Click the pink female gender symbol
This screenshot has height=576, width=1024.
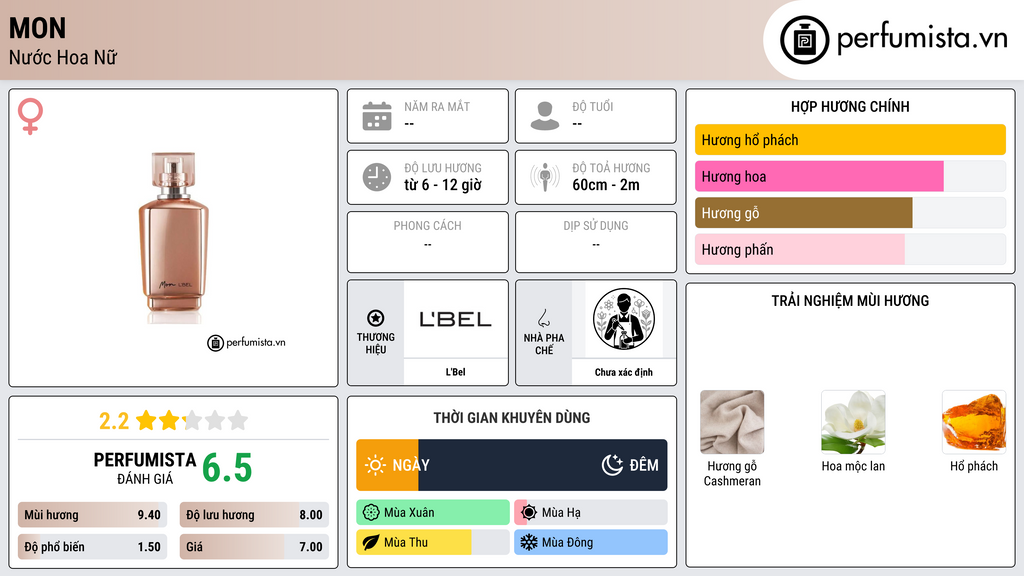point(30,116)
